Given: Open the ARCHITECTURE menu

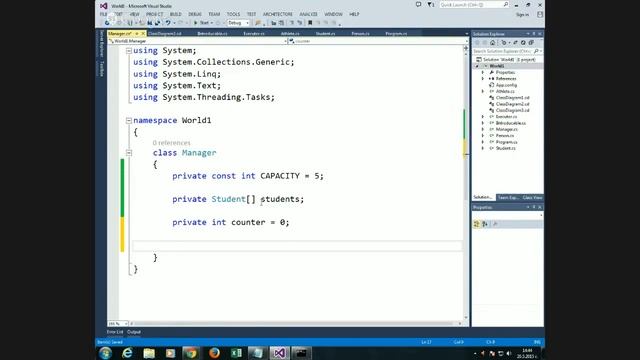Looking at the screenshot, I should click(278, 14).
